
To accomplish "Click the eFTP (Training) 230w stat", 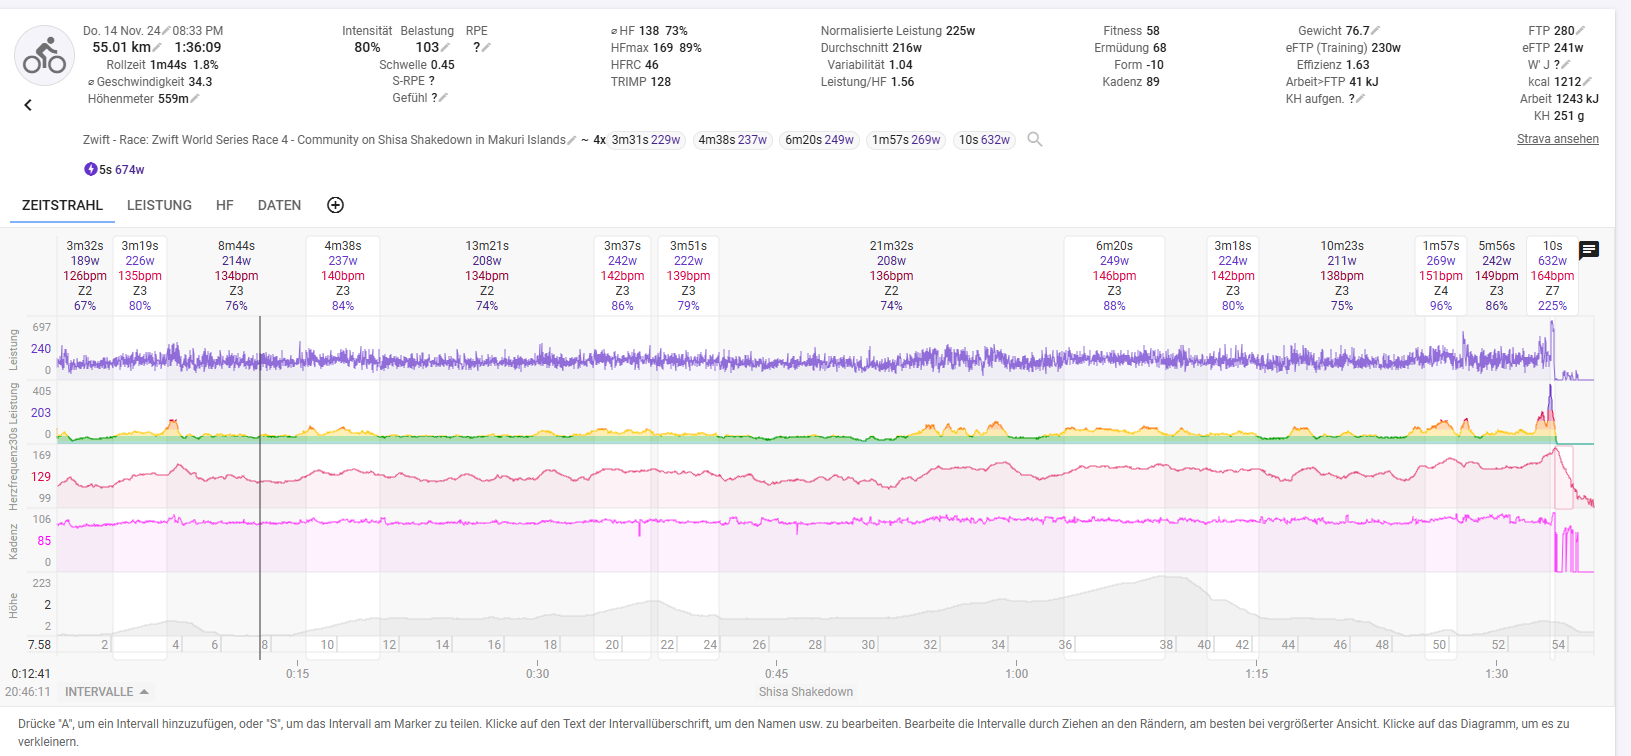I will [1343, 48].
